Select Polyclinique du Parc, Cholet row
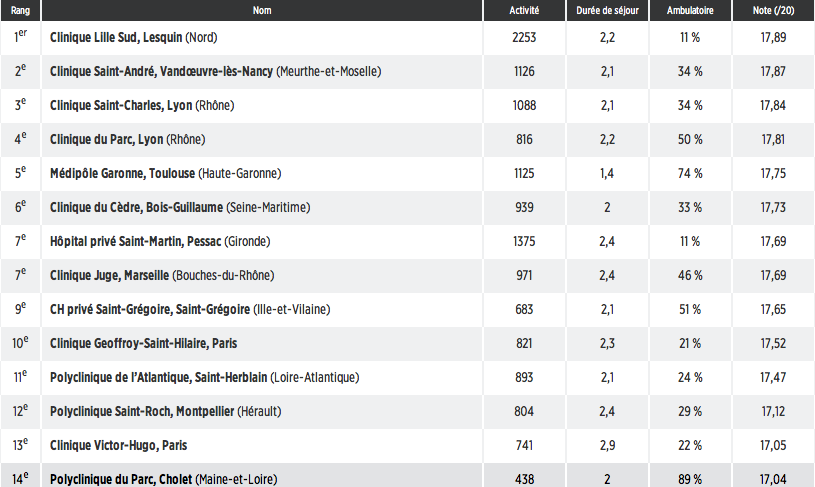Screen dimensions: 815x487 pos(408,476)
